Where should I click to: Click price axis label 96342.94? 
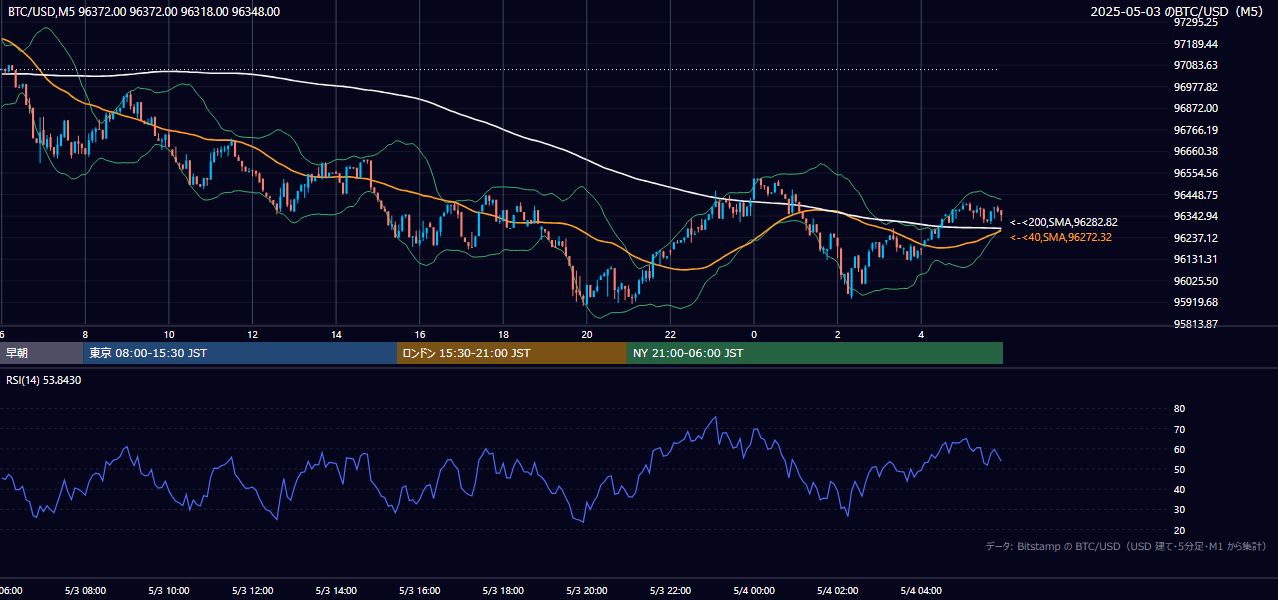1195,216
